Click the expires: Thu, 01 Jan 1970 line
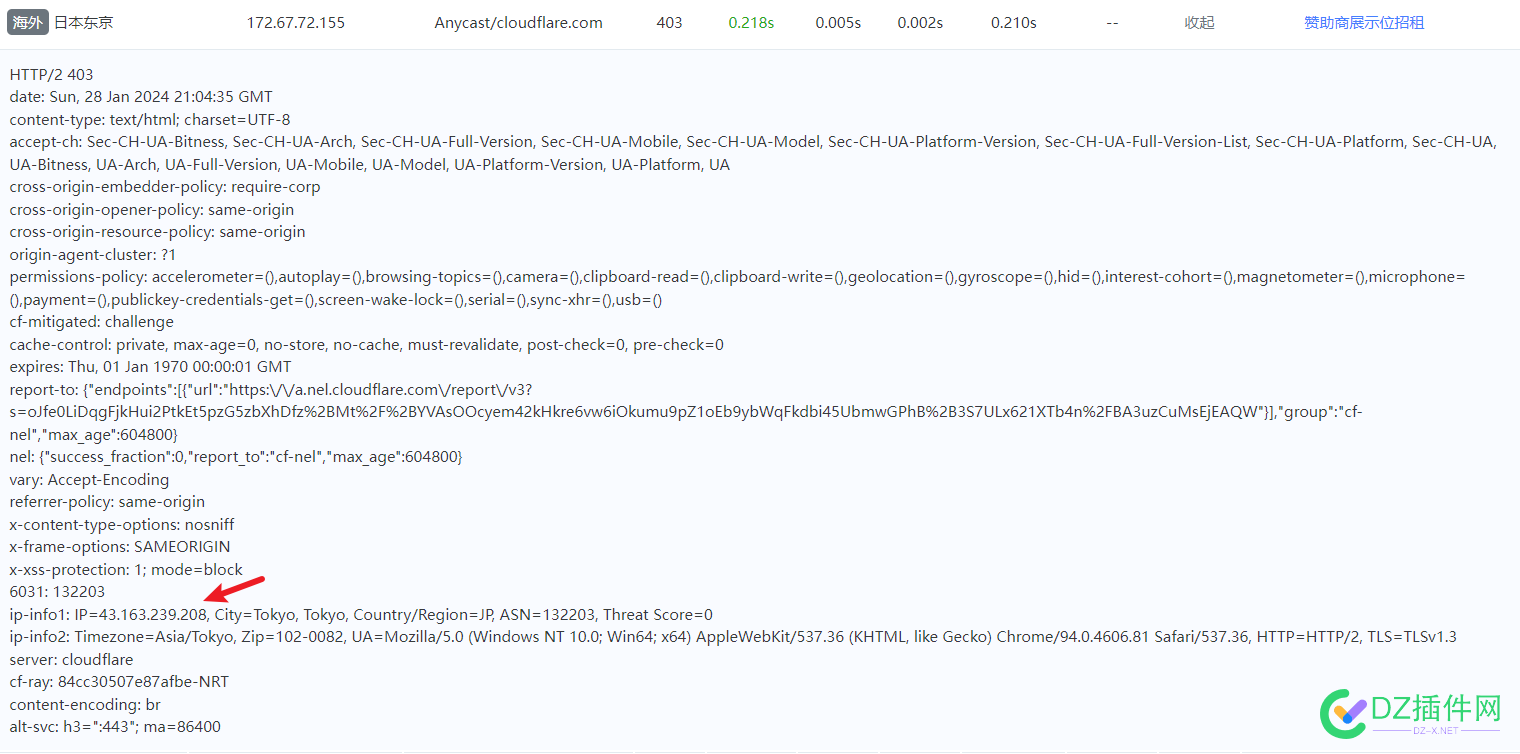 pyautogui.click(x=151, y=367)
